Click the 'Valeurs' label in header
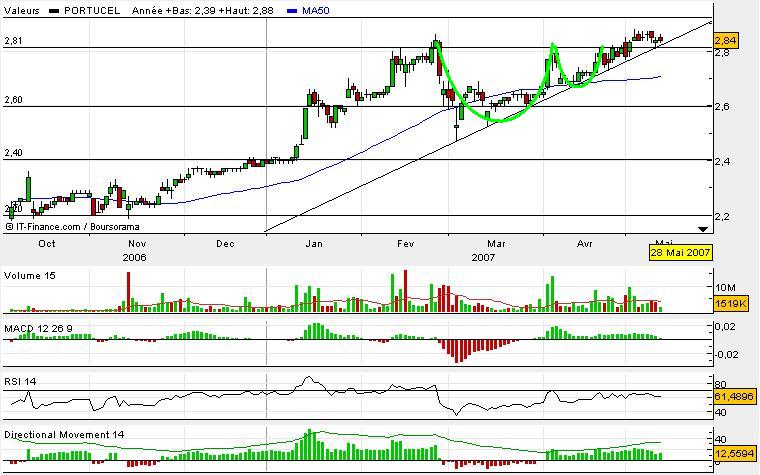760x475 pixels. point(22,10)
